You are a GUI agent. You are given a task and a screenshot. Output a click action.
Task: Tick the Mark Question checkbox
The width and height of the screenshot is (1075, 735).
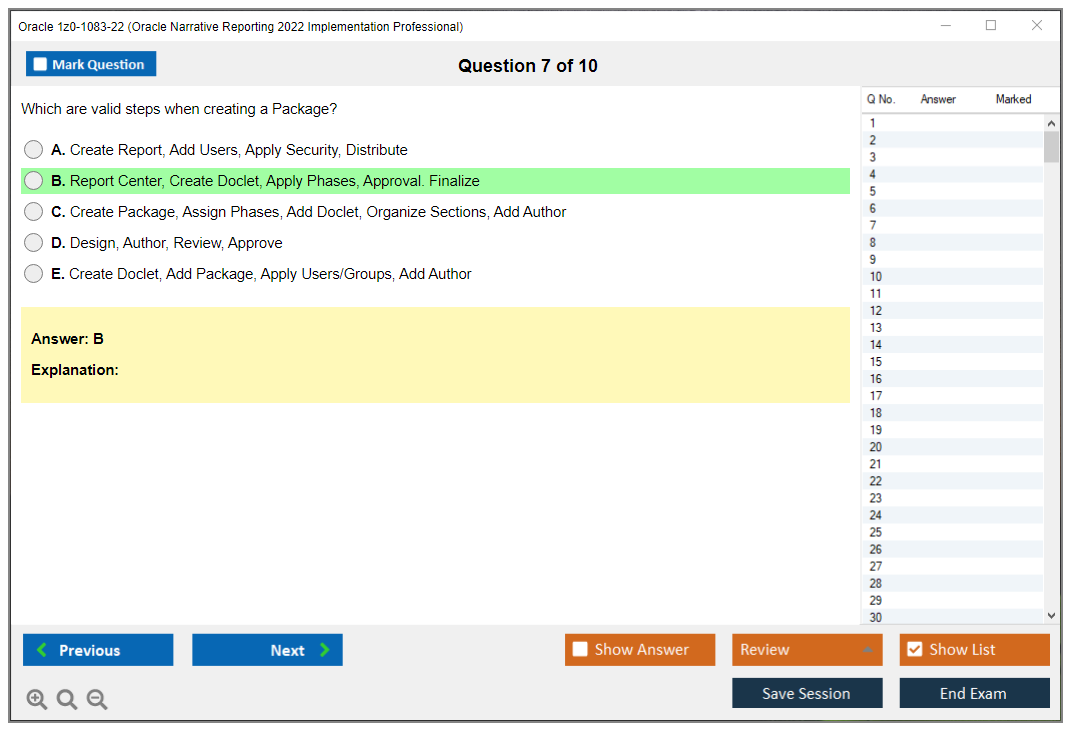pyautogui.click(x=41, y=65)
